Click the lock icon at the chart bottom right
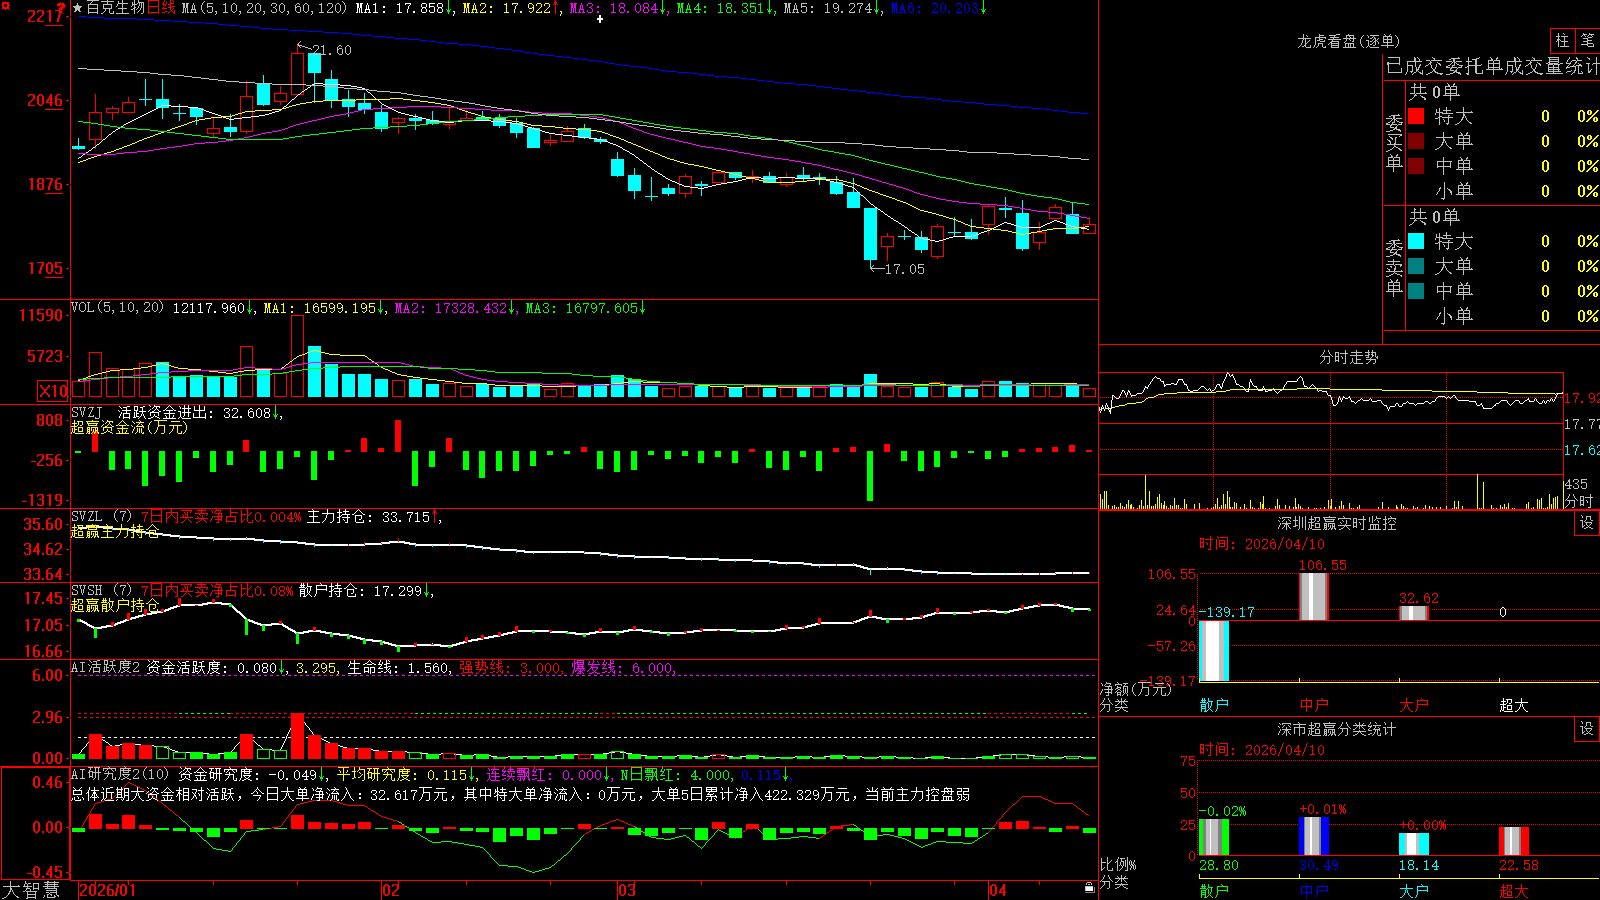The width and height of the screenshot is (1600, 900). click(1090, 888)
